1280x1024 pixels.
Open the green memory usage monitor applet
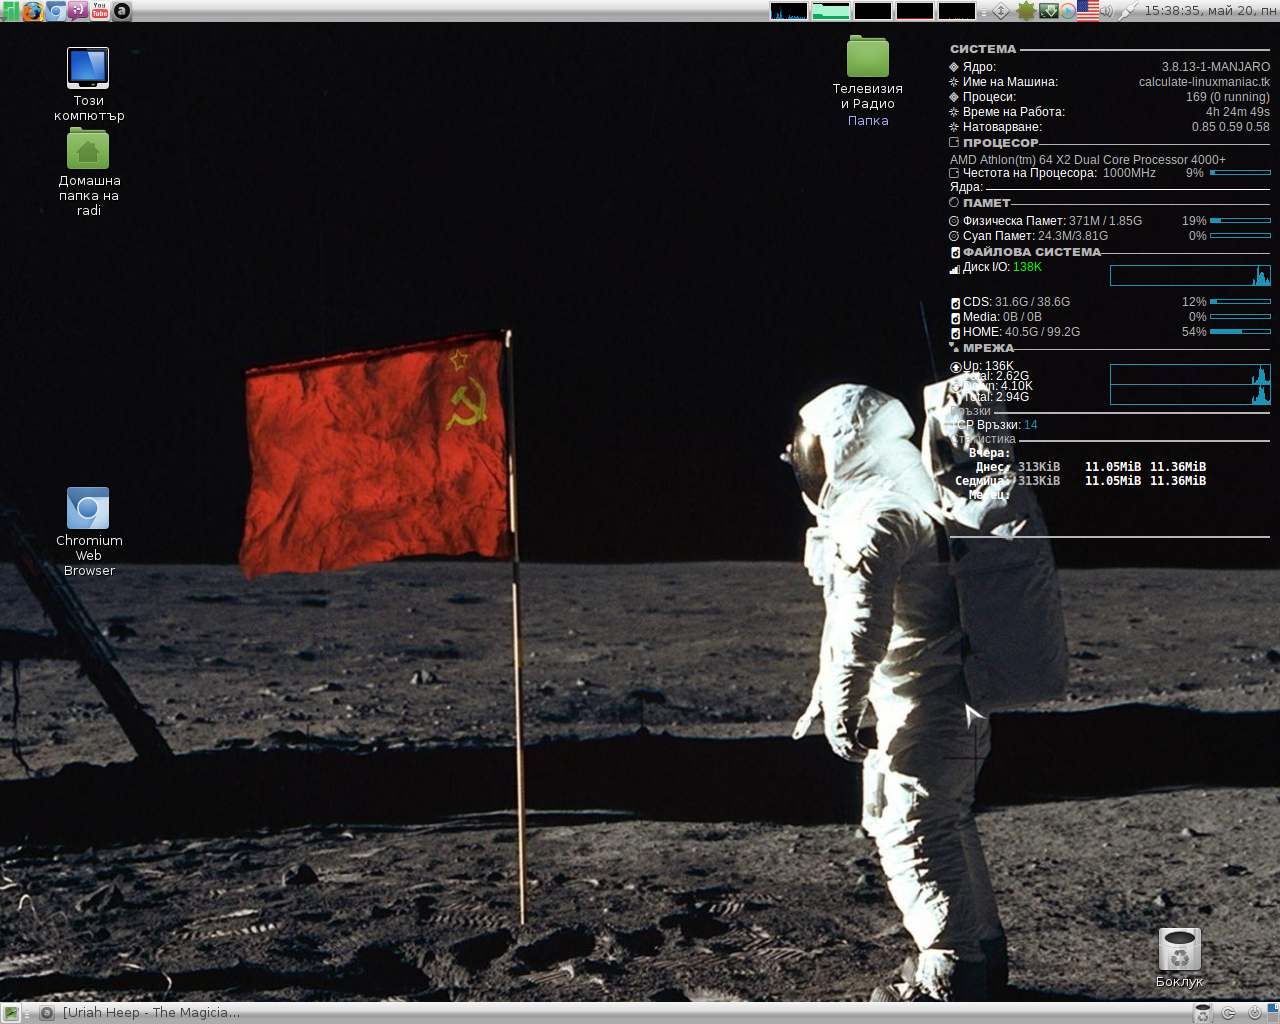[x=831, y=11]
